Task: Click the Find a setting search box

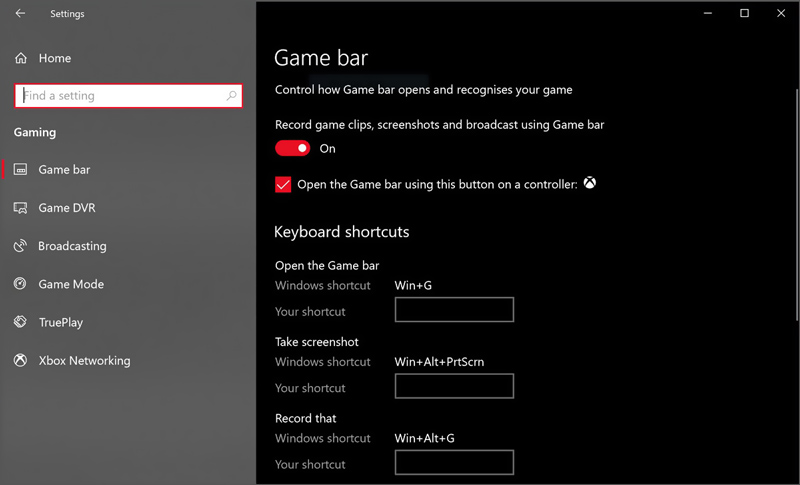Action: 120,96
